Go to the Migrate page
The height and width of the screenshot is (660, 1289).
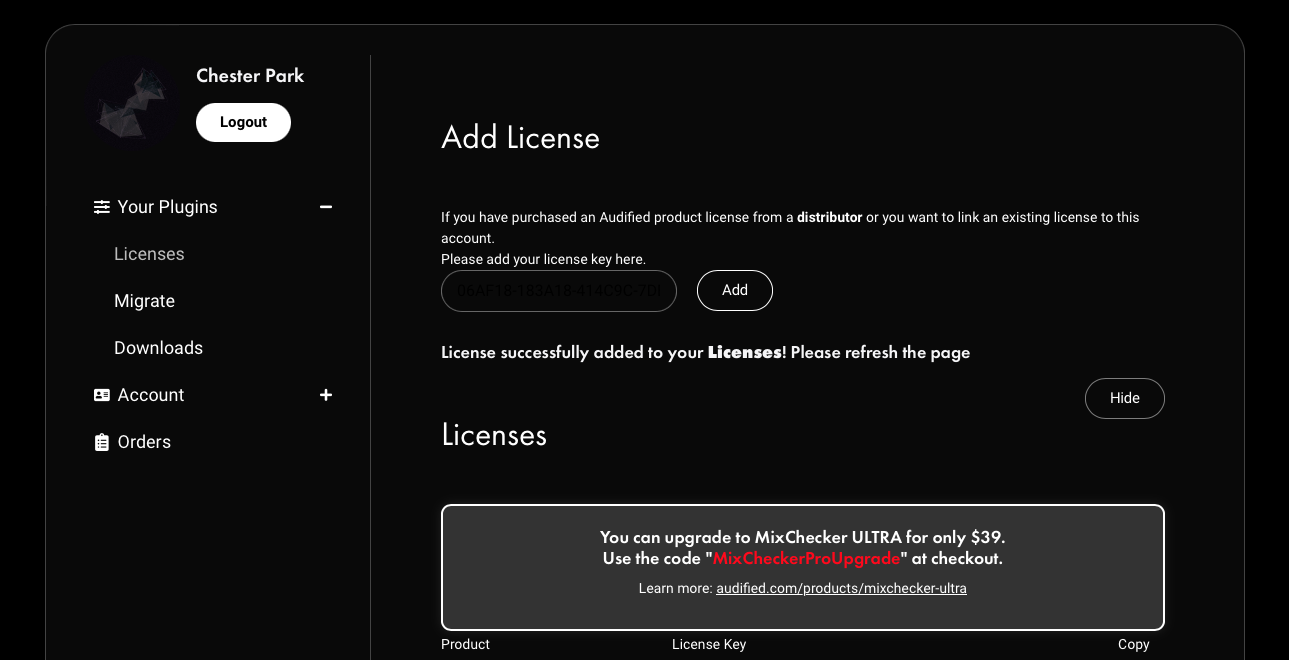coord(145,301)
